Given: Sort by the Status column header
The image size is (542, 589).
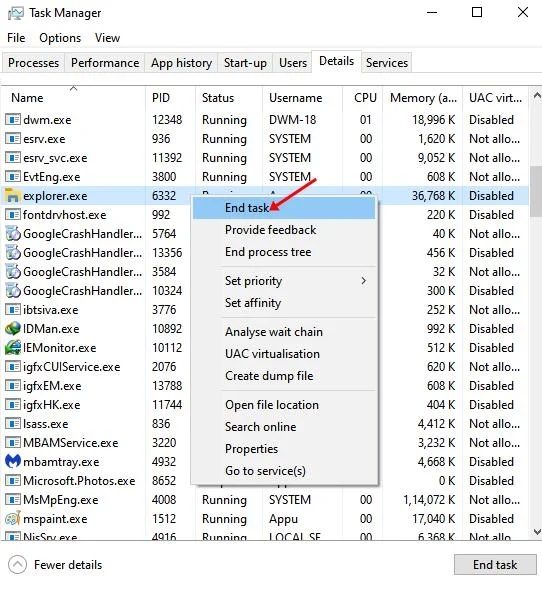Looking at the screenshot, I should click(x=229, y=98).
